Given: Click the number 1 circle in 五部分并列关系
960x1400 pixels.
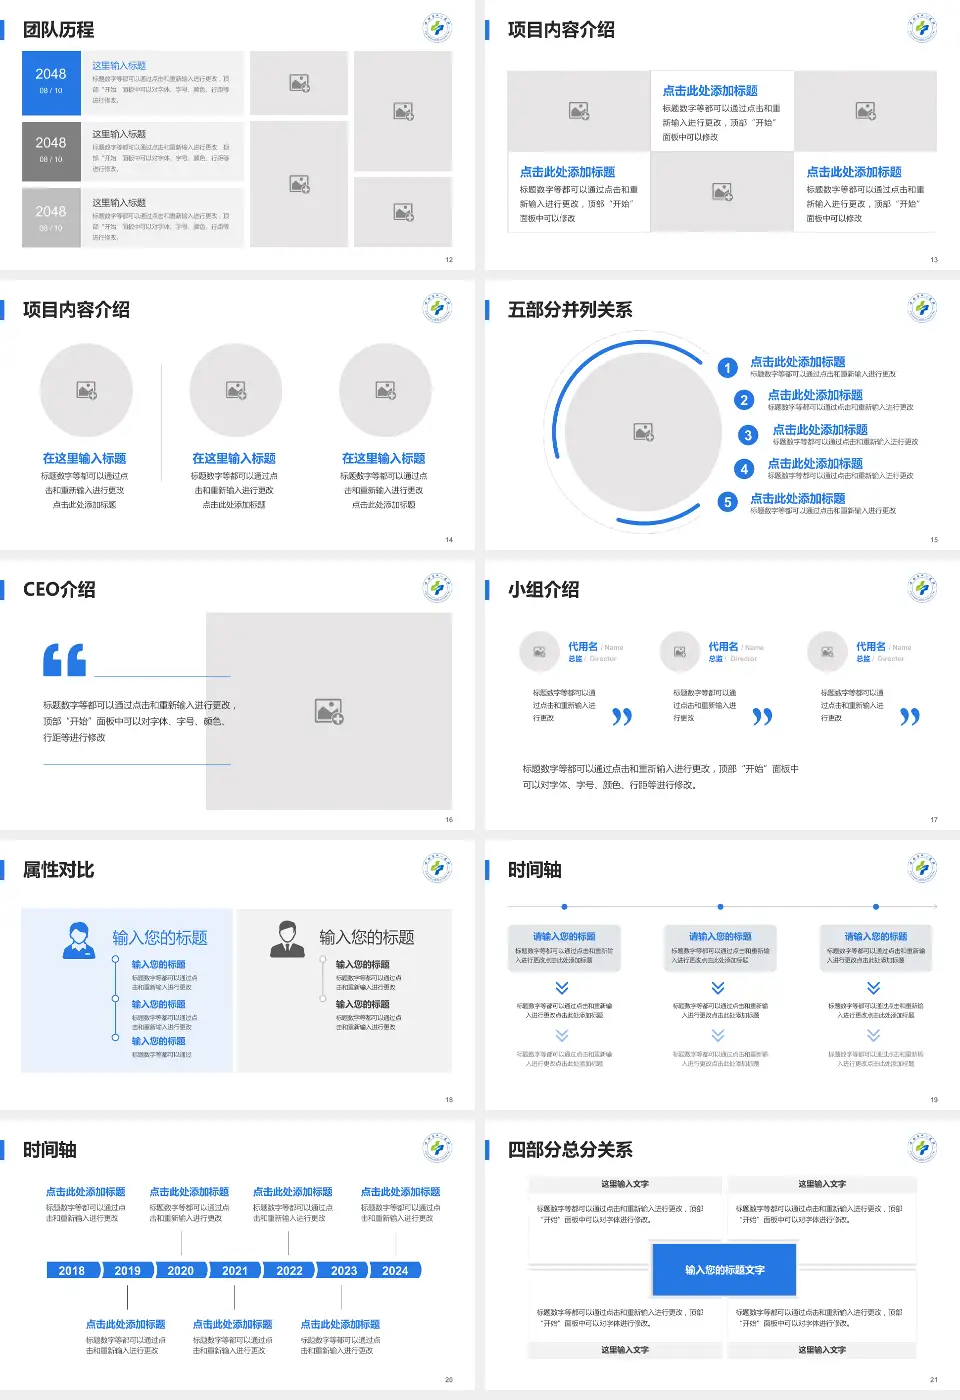Looking at the screenshot, I should tap(728, 368).
